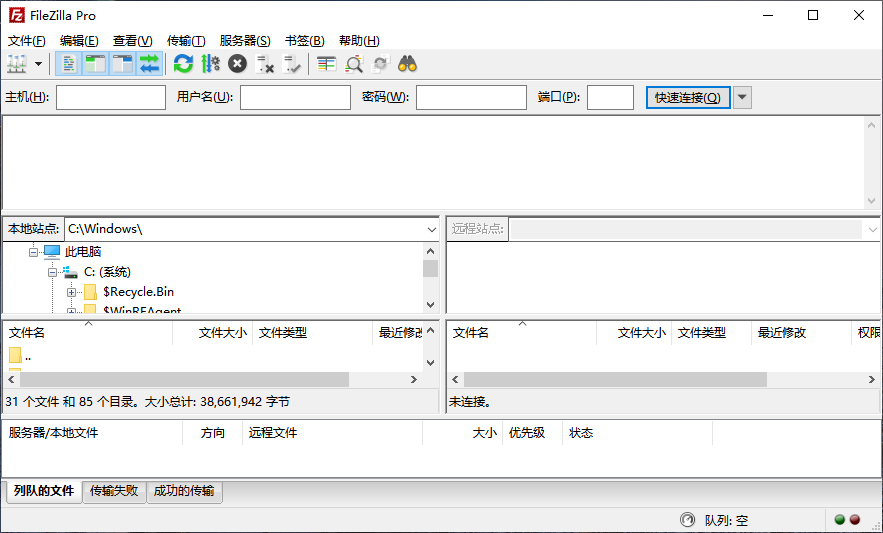Screen dimensions: 883x533
Task: Click local path C:\Windows\ field
Action: [x=245, y=229]
